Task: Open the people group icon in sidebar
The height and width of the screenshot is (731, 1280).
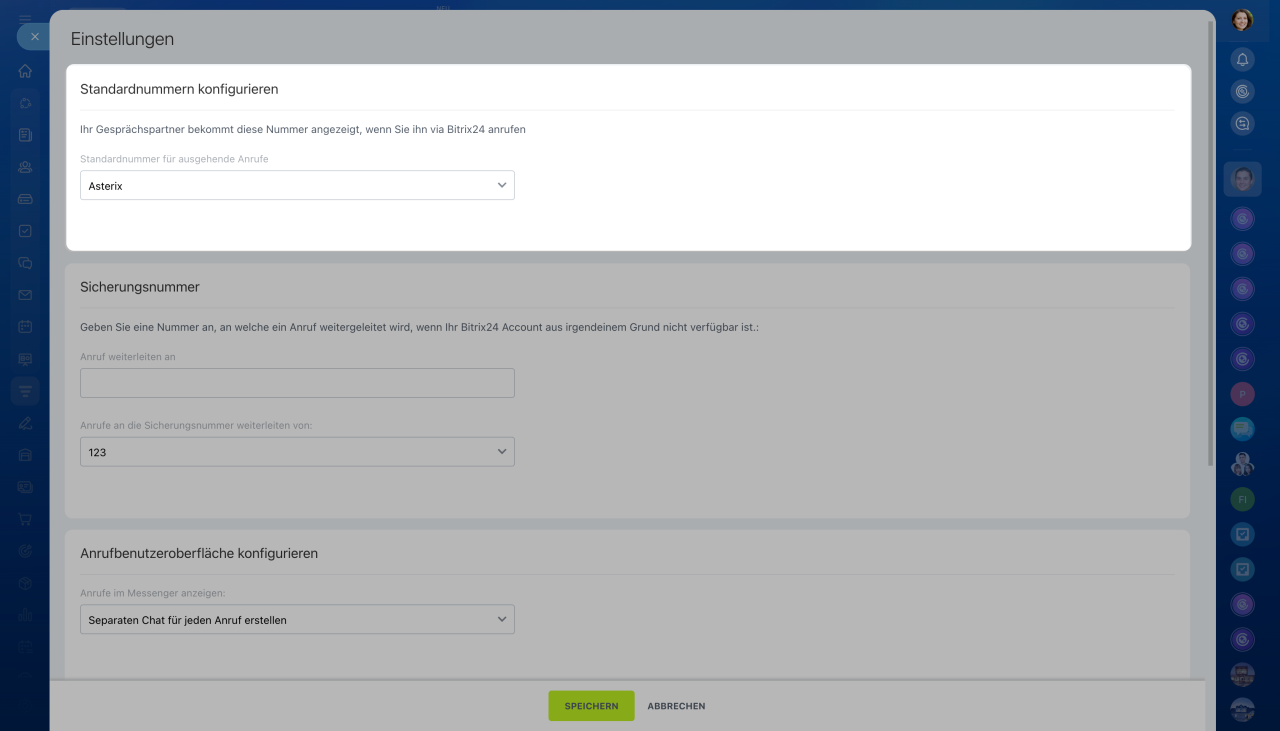Action: click(25, 167)
